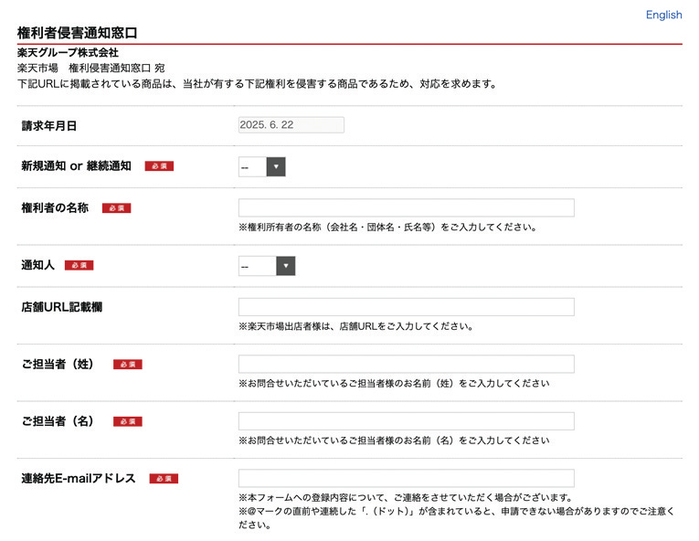Click the 楽天グループ株式会社 text

coord(68,53)
